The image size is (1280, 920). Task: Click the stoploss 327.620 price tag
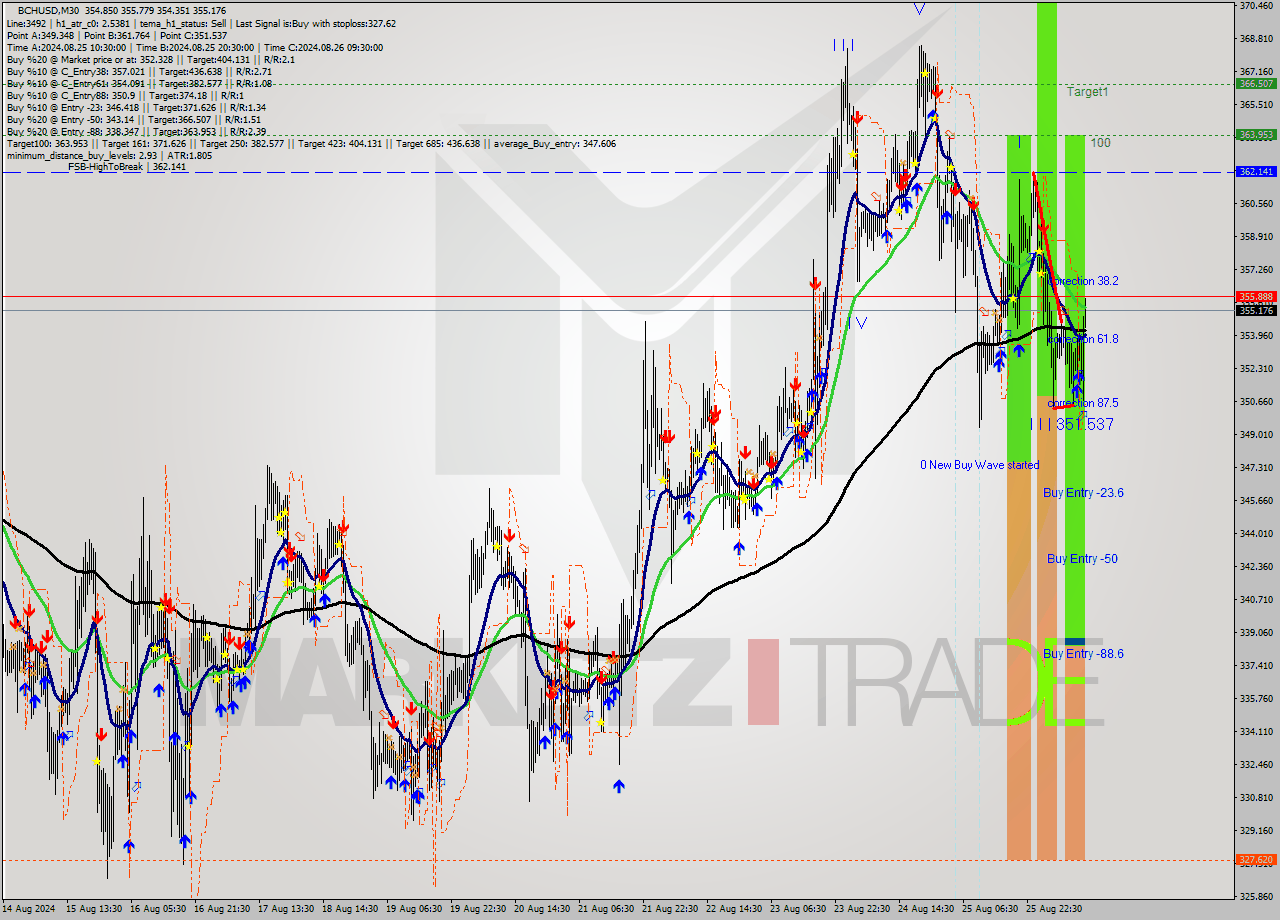[x=1256, y=860]
